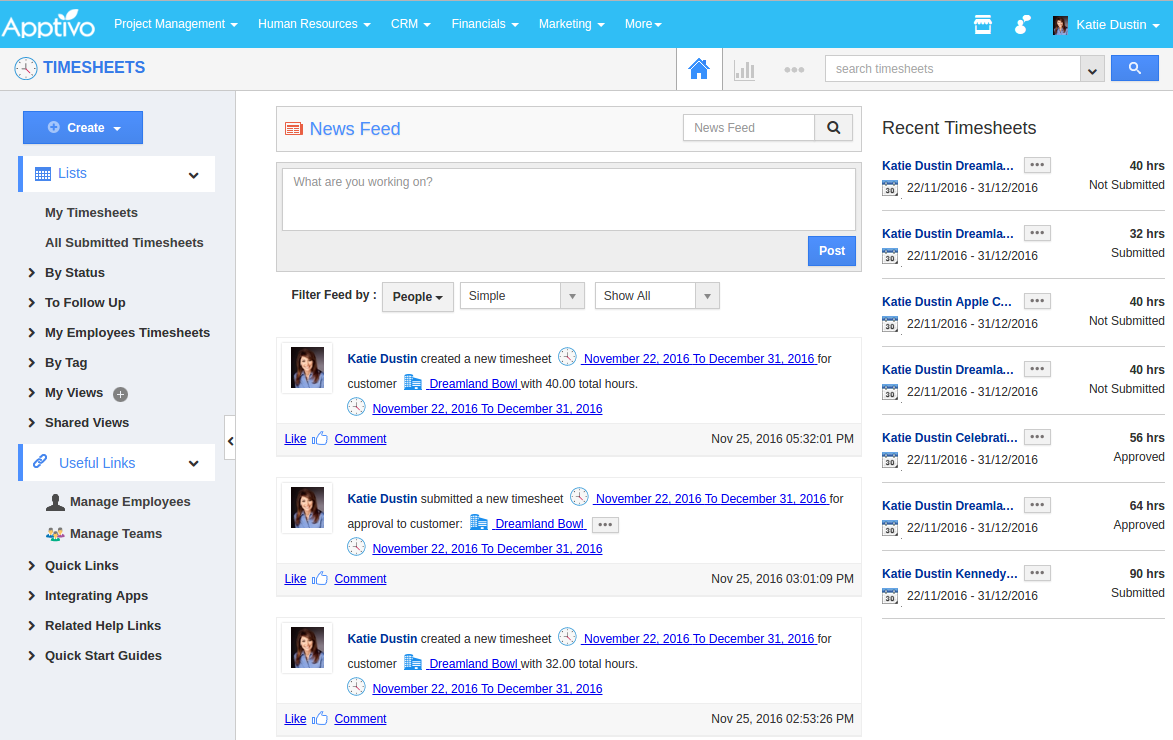The height and width of the screenshot is (740, 1173).
Task: Click the Post button
Action: [831, 251]
